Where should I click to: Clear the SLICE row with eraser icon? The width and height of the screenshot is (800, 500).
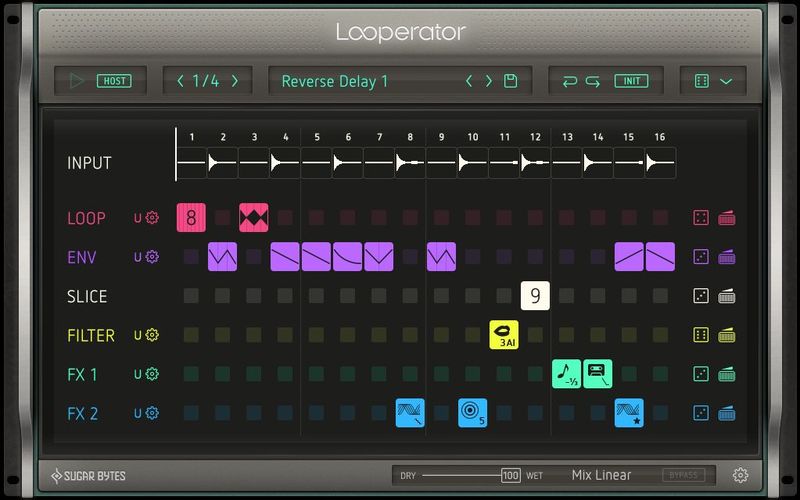(727, 296)
